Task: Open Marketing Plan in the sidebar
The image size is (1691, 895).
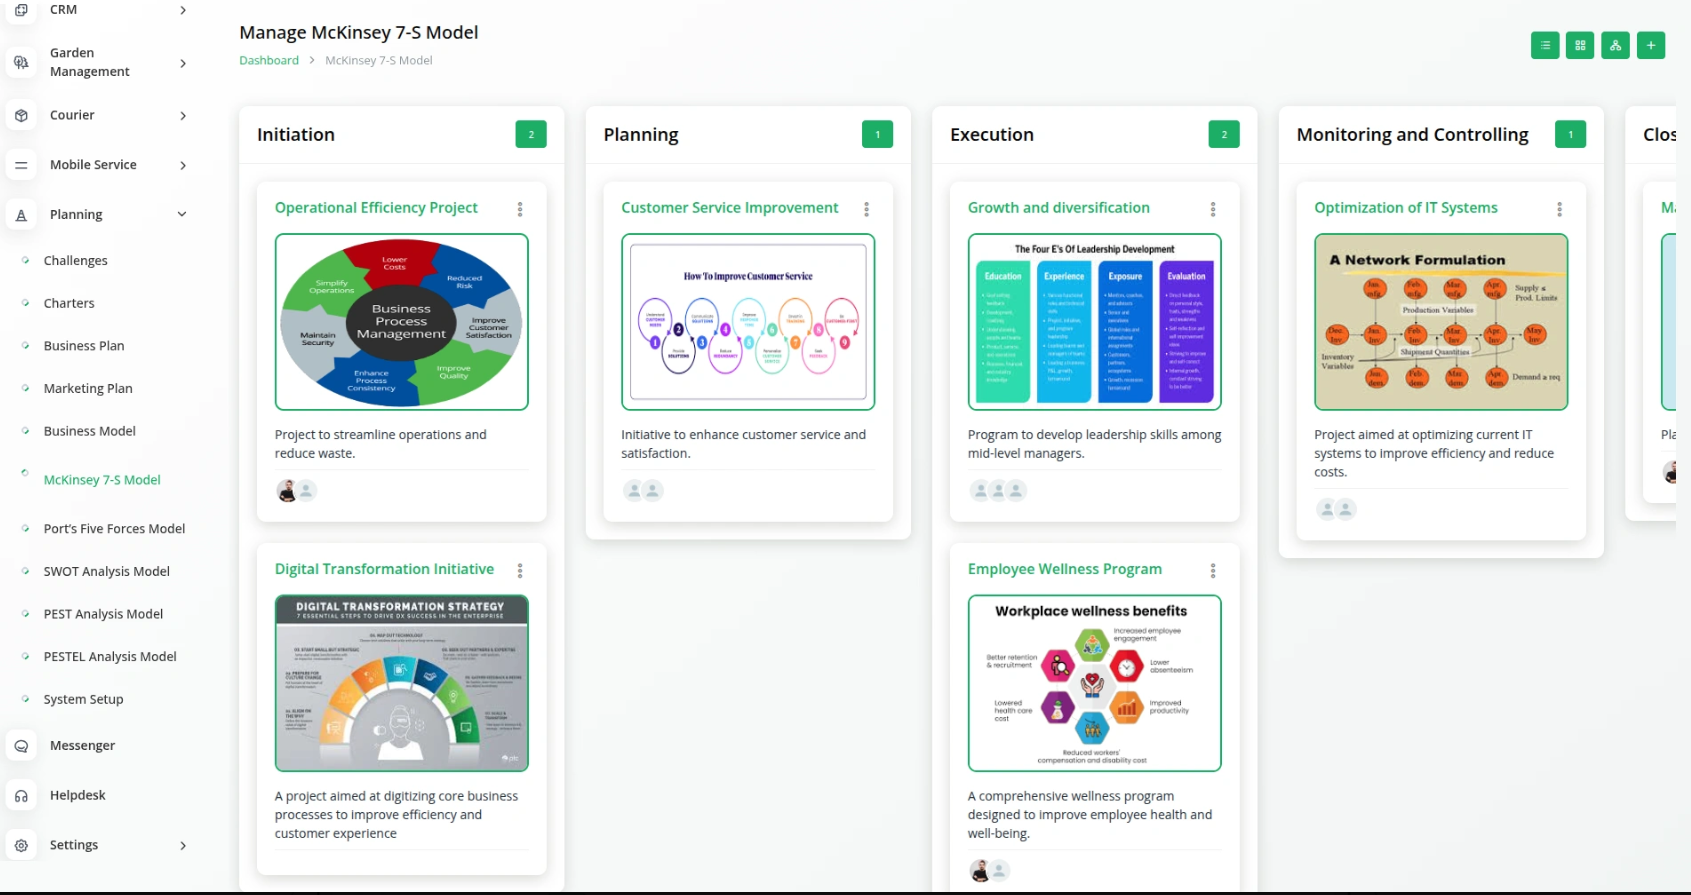Action: pos(88,388)
